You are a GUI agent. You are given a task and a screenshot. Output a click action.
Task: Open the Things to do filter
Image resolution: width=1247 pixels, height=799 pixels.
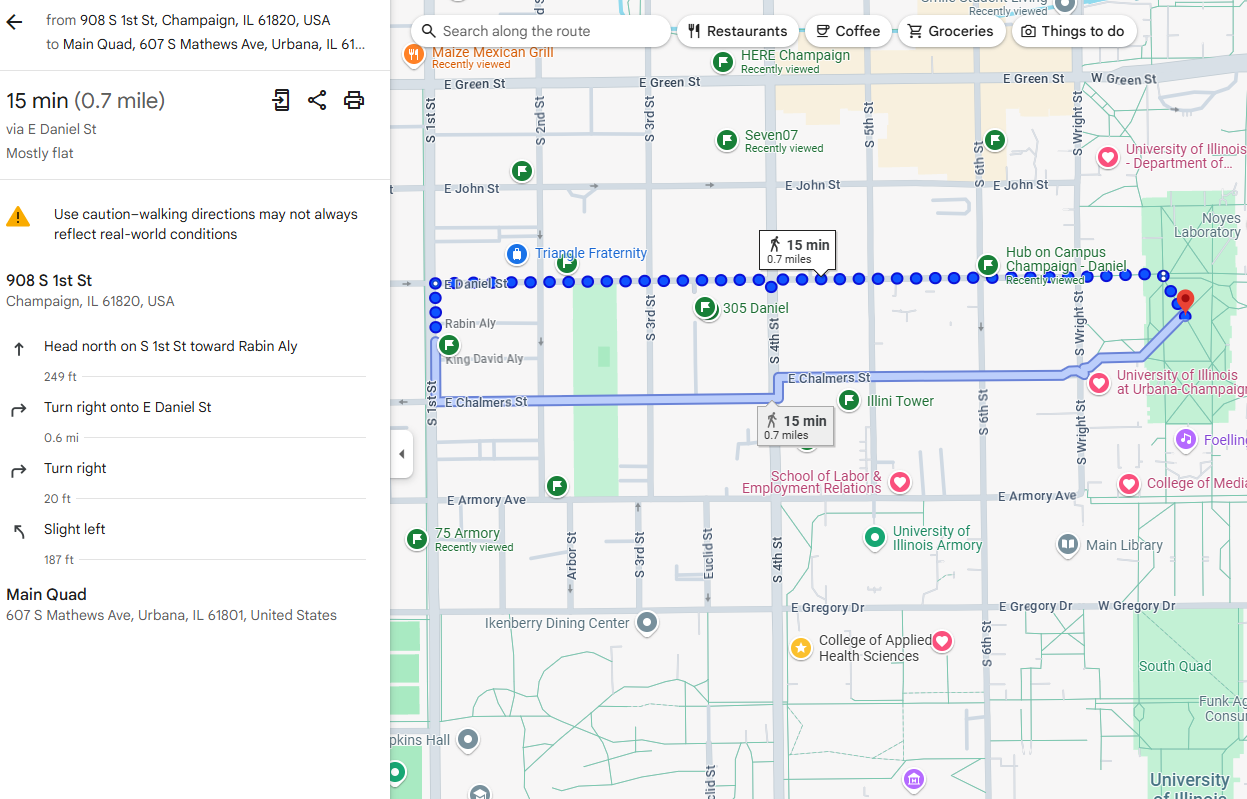click(1073, 31)
